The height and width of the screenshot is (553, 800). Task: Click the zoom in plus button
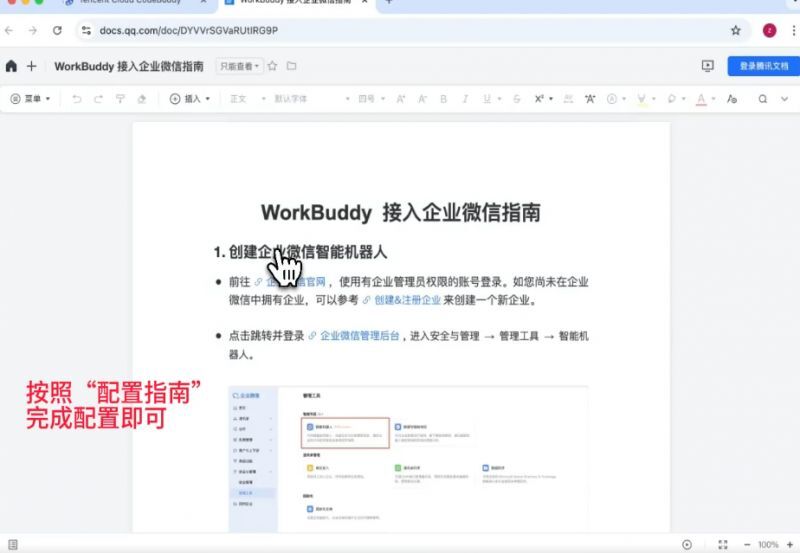click(790, 544)
